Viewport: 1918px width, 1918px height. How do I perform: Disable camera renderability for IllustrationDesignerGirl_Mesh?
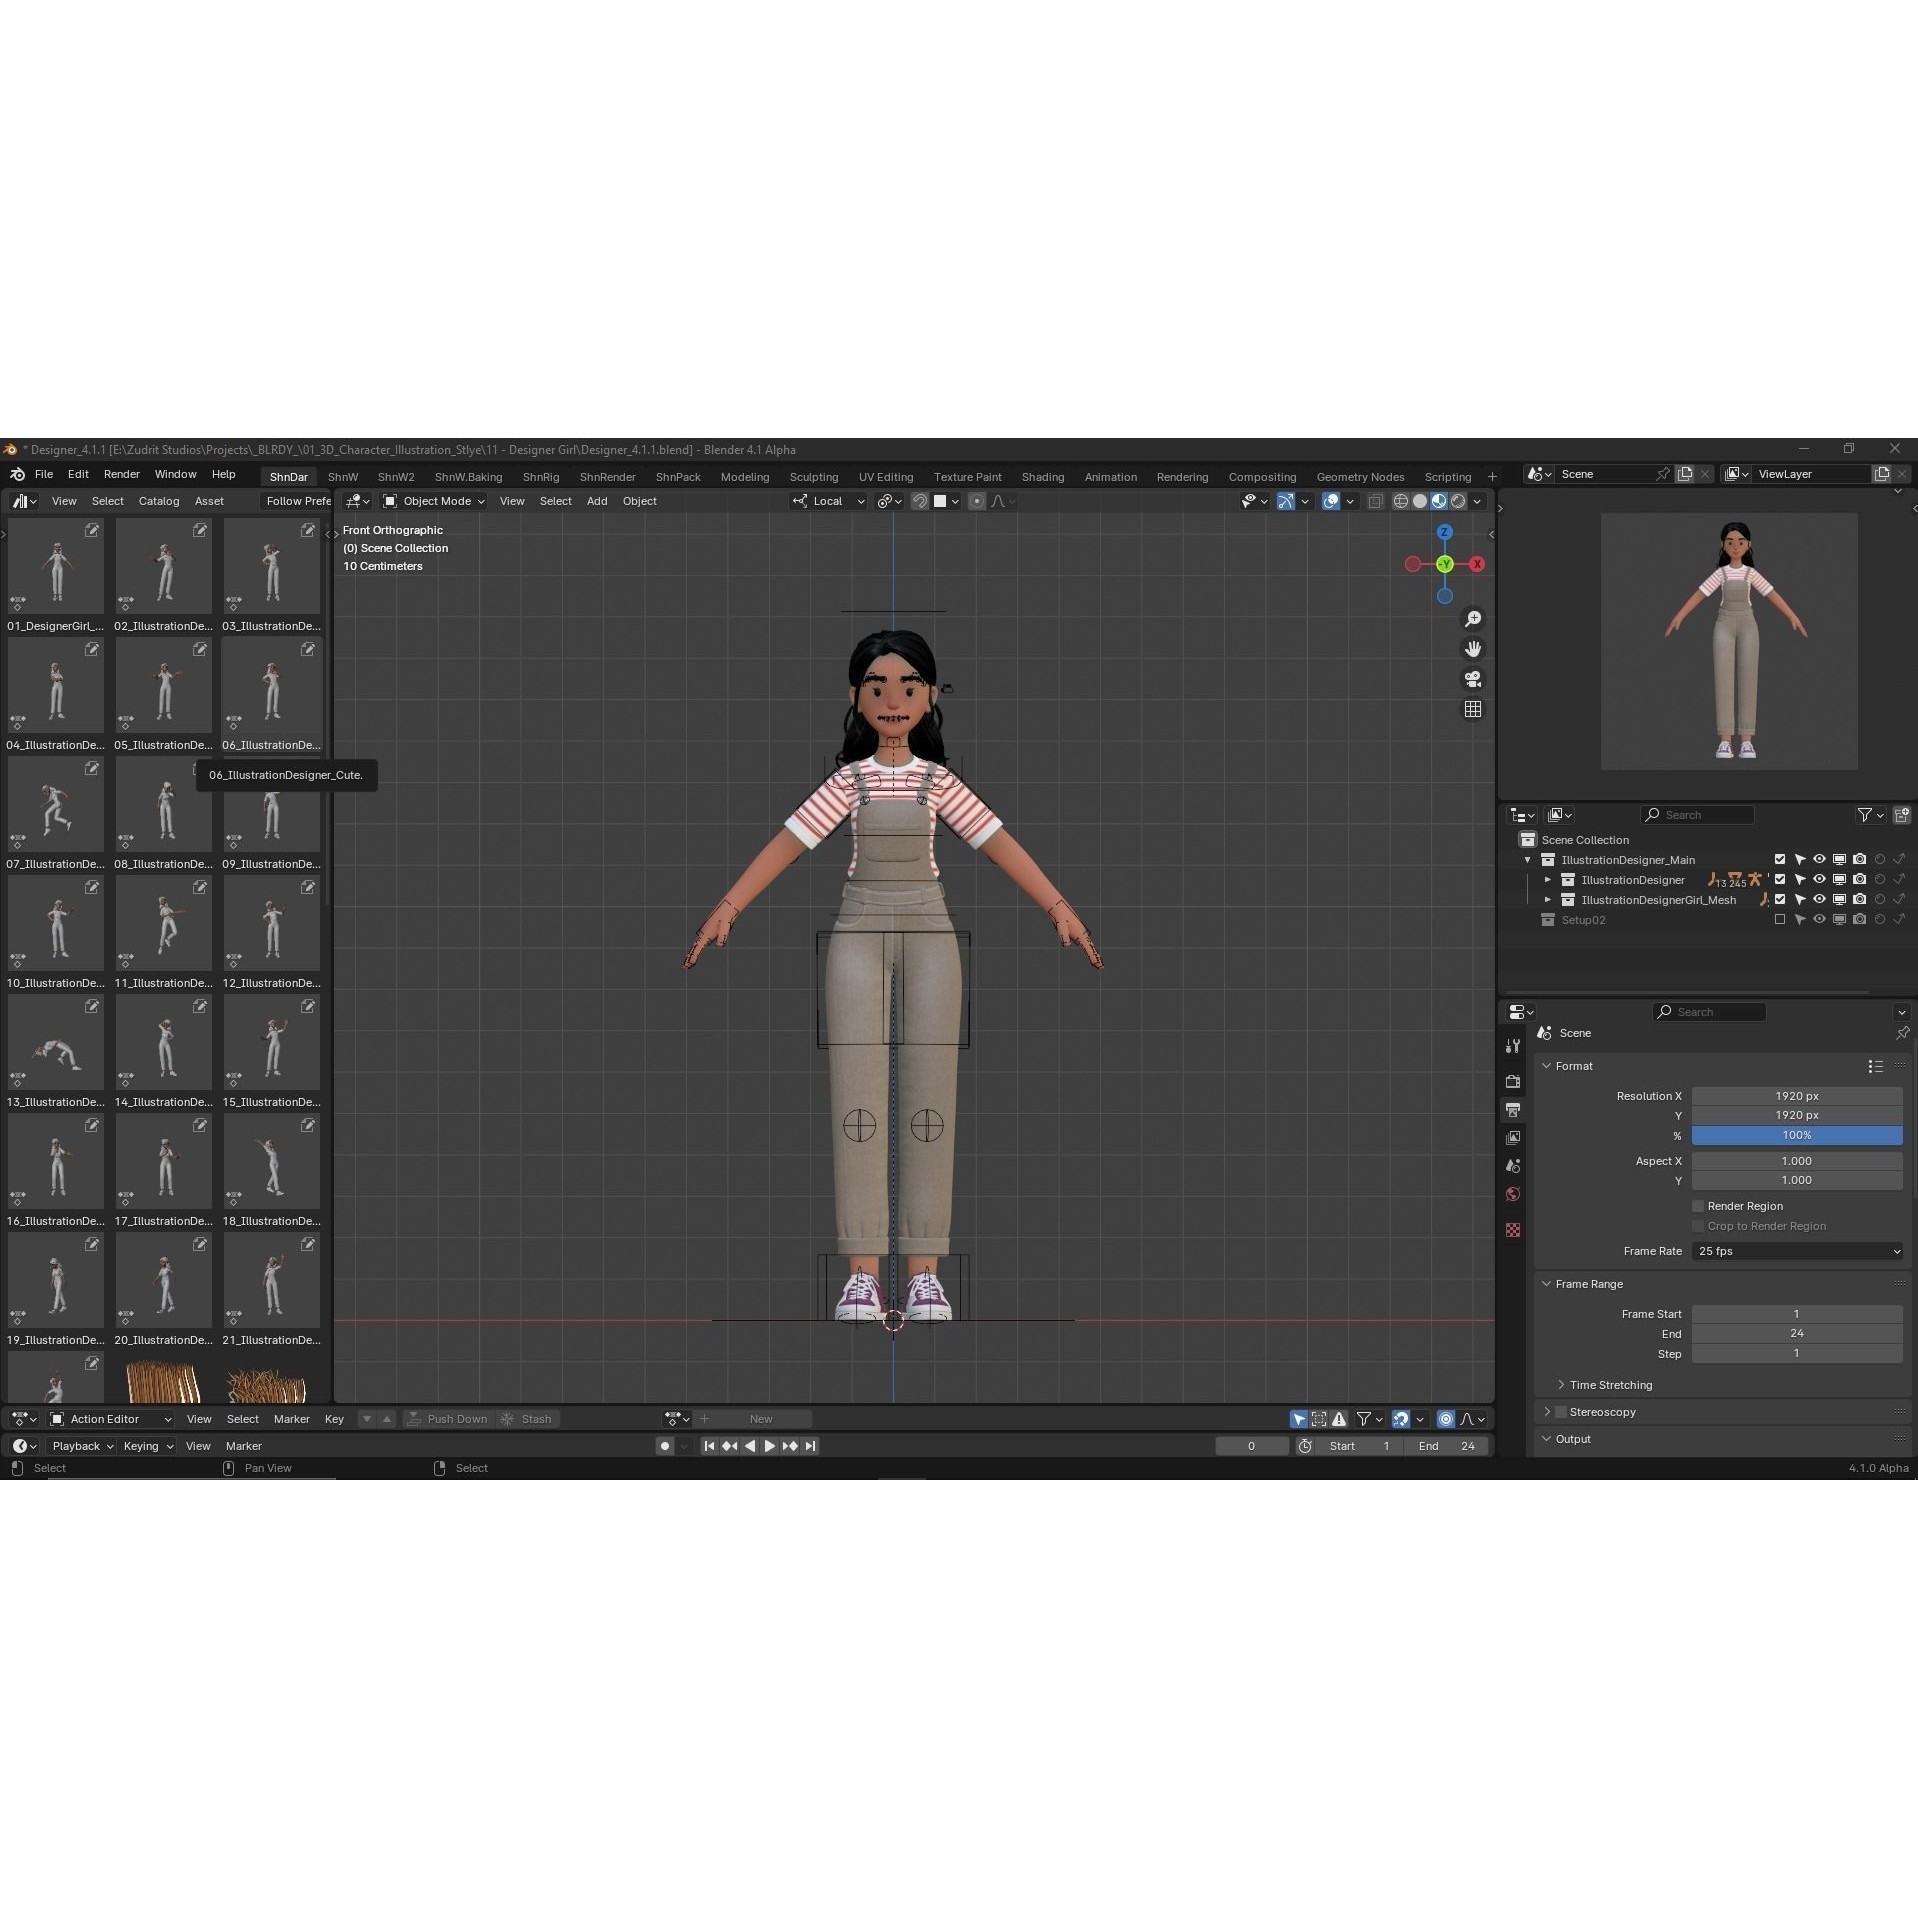pyautogui.click(x=1859, y=899)
